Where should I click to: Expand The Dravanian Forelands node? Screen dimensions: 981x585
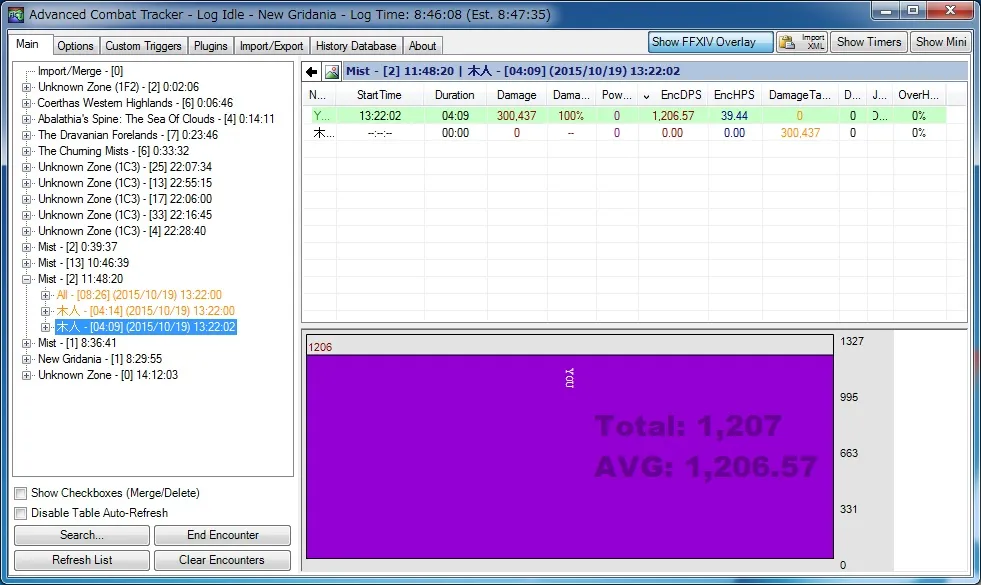point(26,135)
